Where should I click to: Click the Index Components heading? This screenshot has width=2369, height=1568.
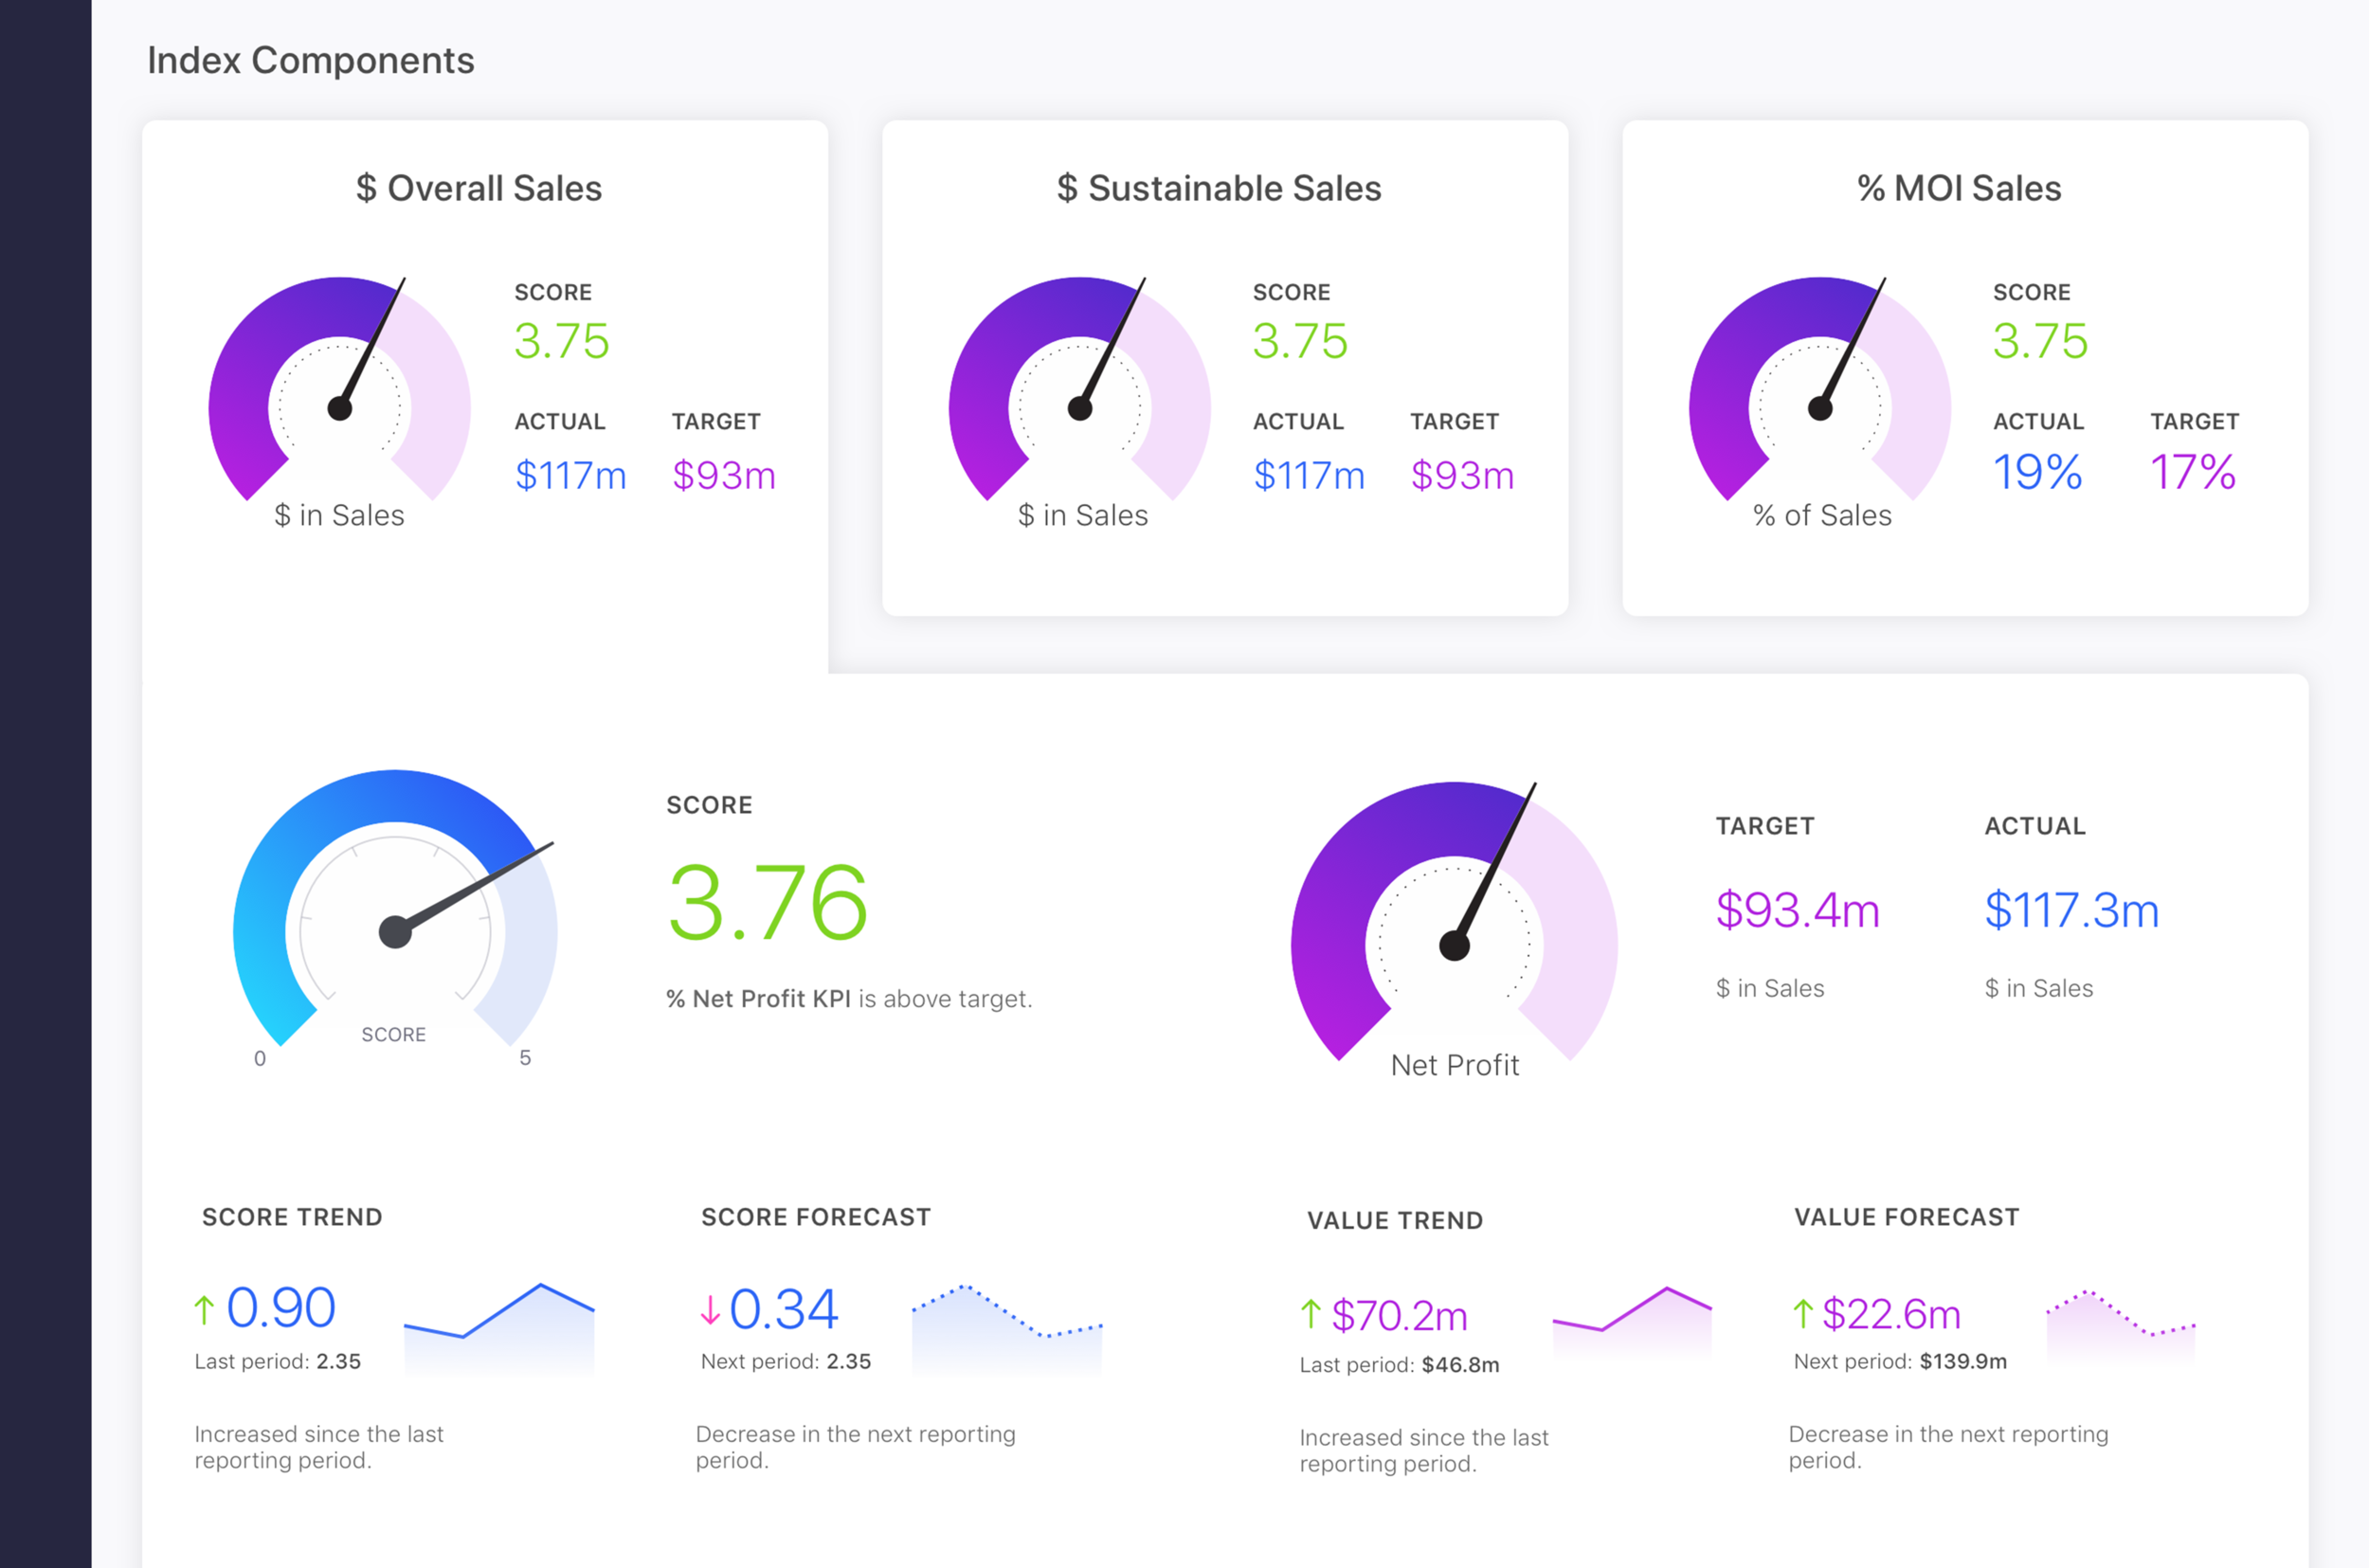pyautogui.click(x=311, y=60)
